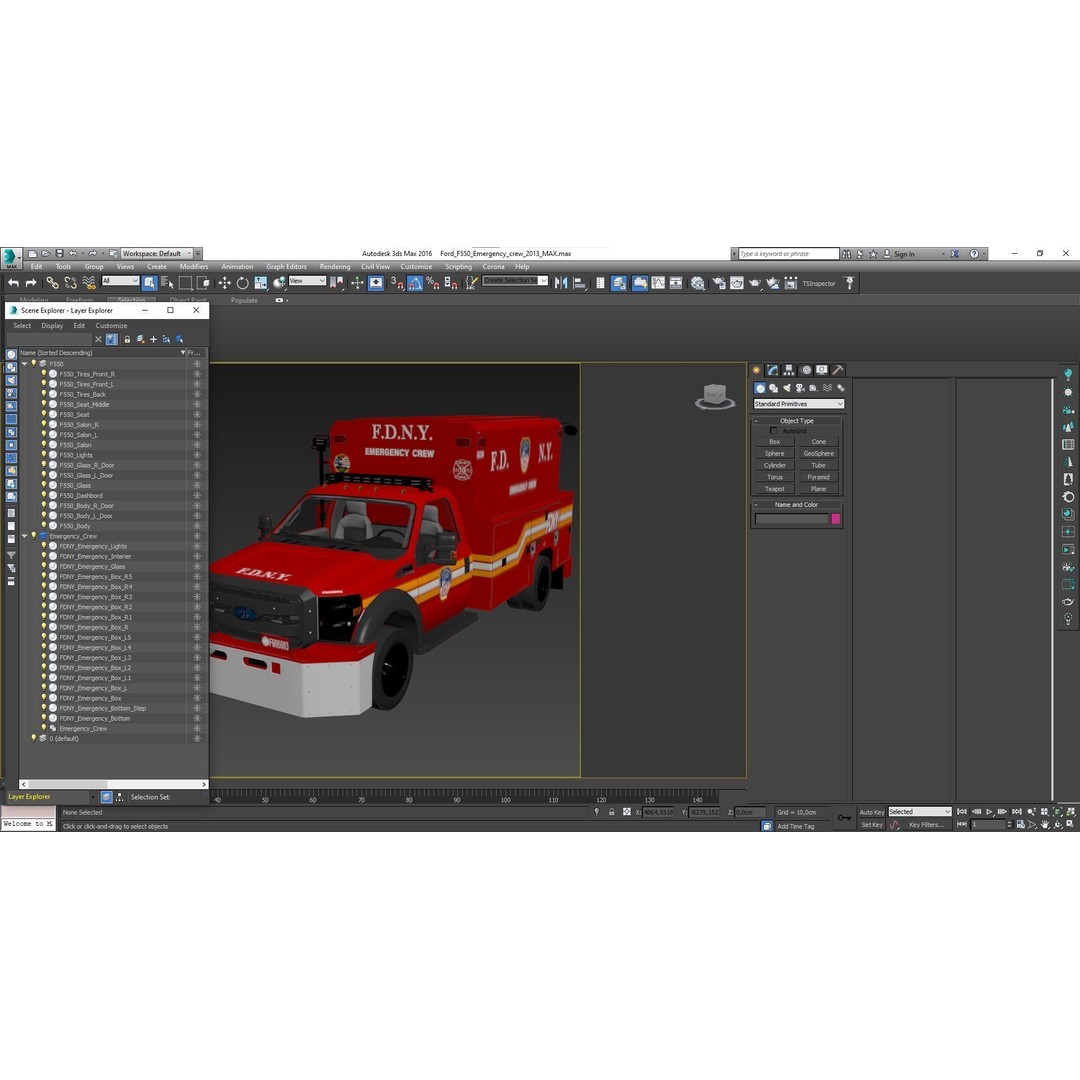Open Select by Name dialog
Viewport: 1080px width, 1080px height.
coord(167,283)
